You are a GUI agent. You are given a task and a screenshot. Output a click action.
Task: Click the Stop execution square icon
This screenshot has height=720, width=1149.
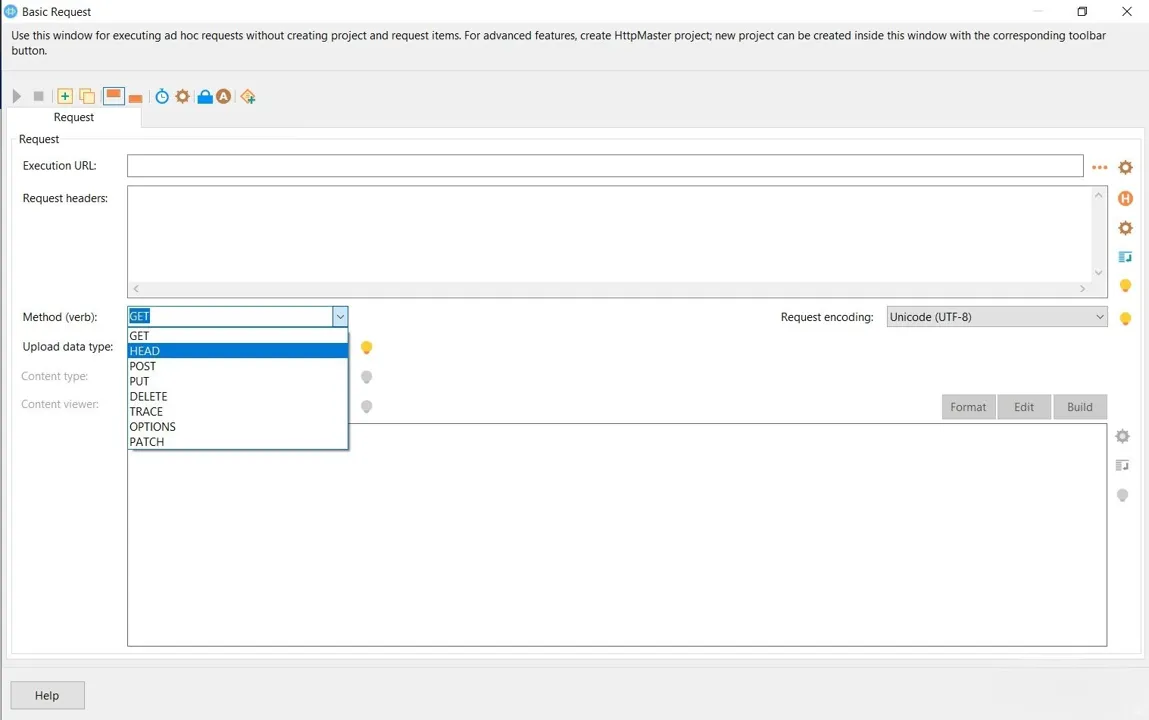(x=39, y=96)
